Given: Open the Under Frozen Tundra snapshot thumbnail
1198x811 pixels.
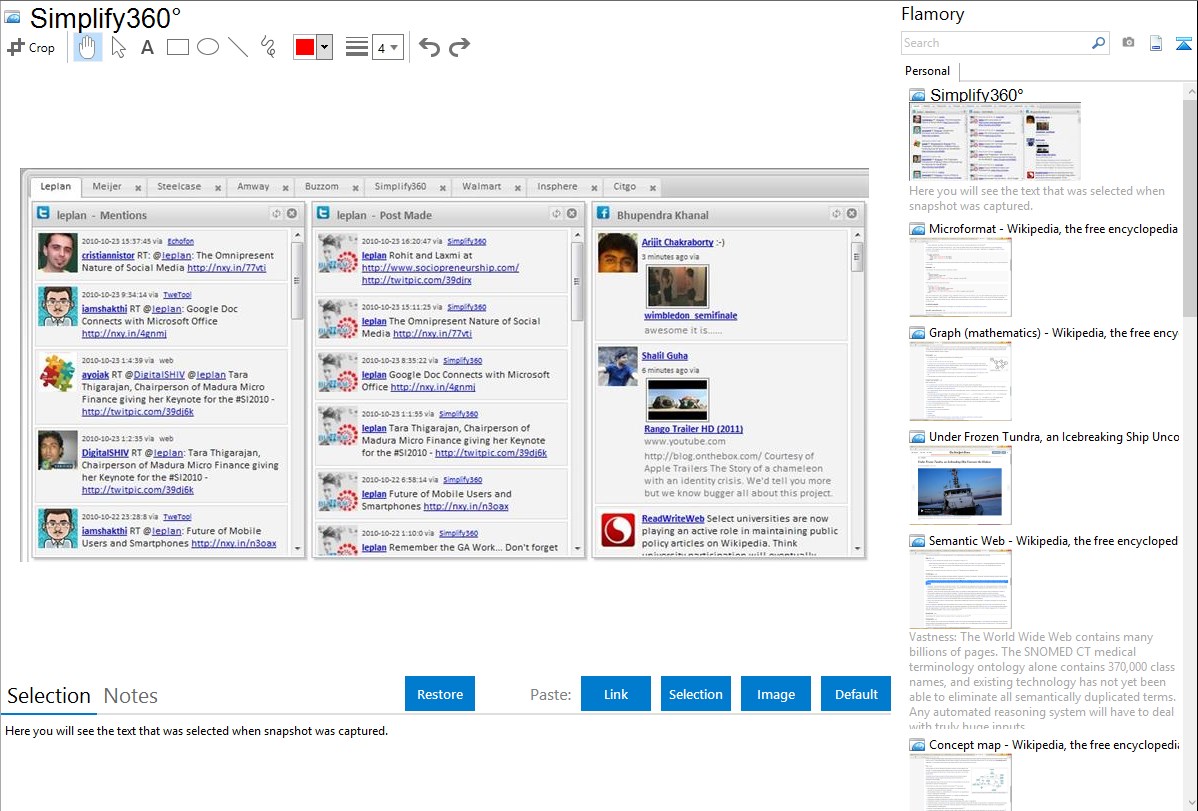Looking at the screenshot, I should pyautogui.click(x=960, y=484).
